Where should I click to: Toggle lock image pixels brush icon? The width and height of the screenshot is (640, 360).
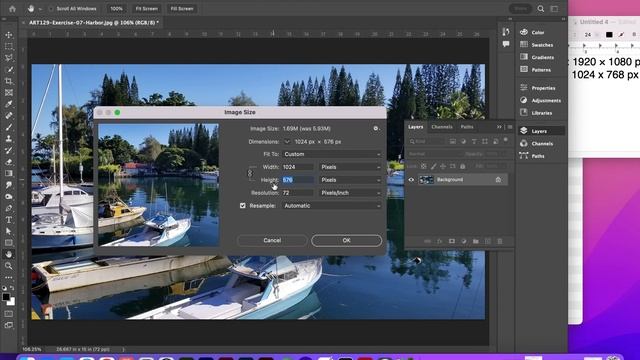(433, 167)
